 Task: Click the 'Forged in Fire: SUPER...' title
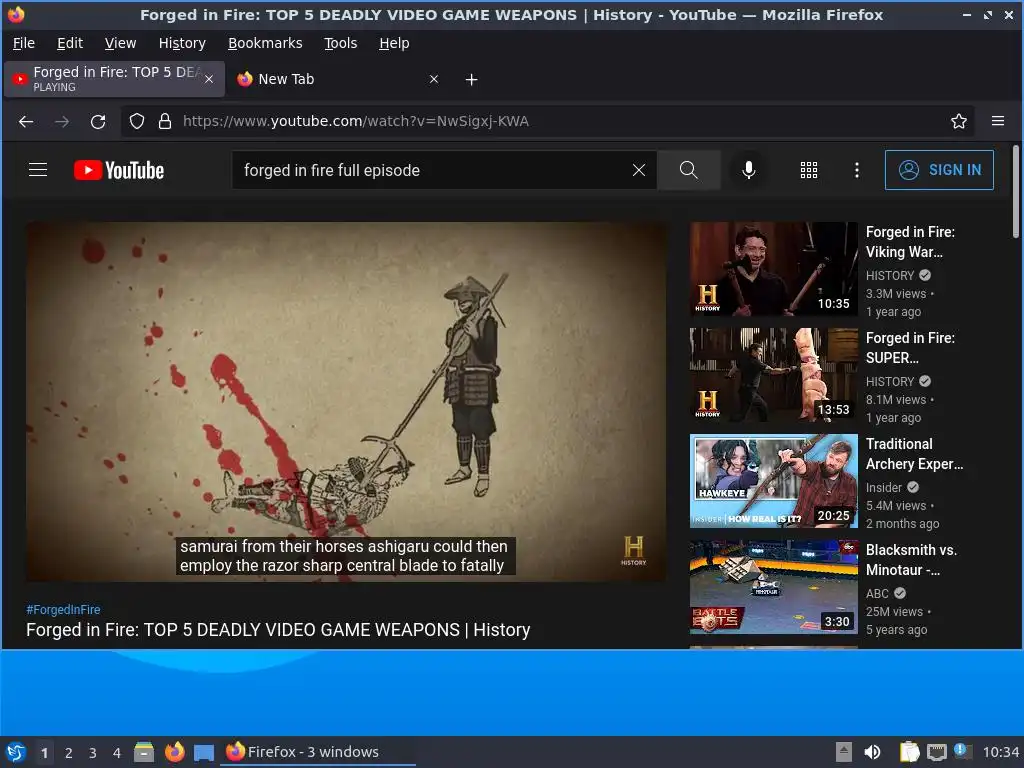910,347
